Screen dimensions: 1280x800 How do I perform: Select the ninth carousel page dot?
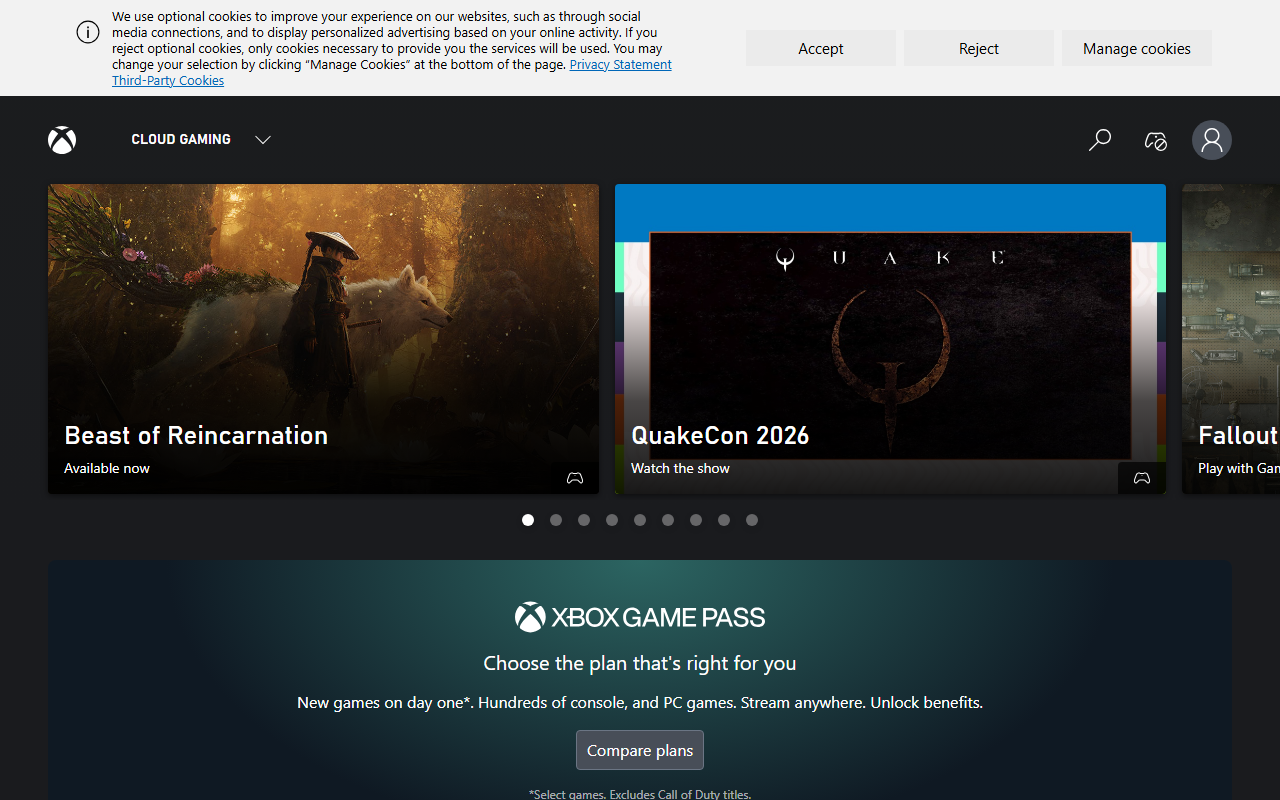(752, 520)
